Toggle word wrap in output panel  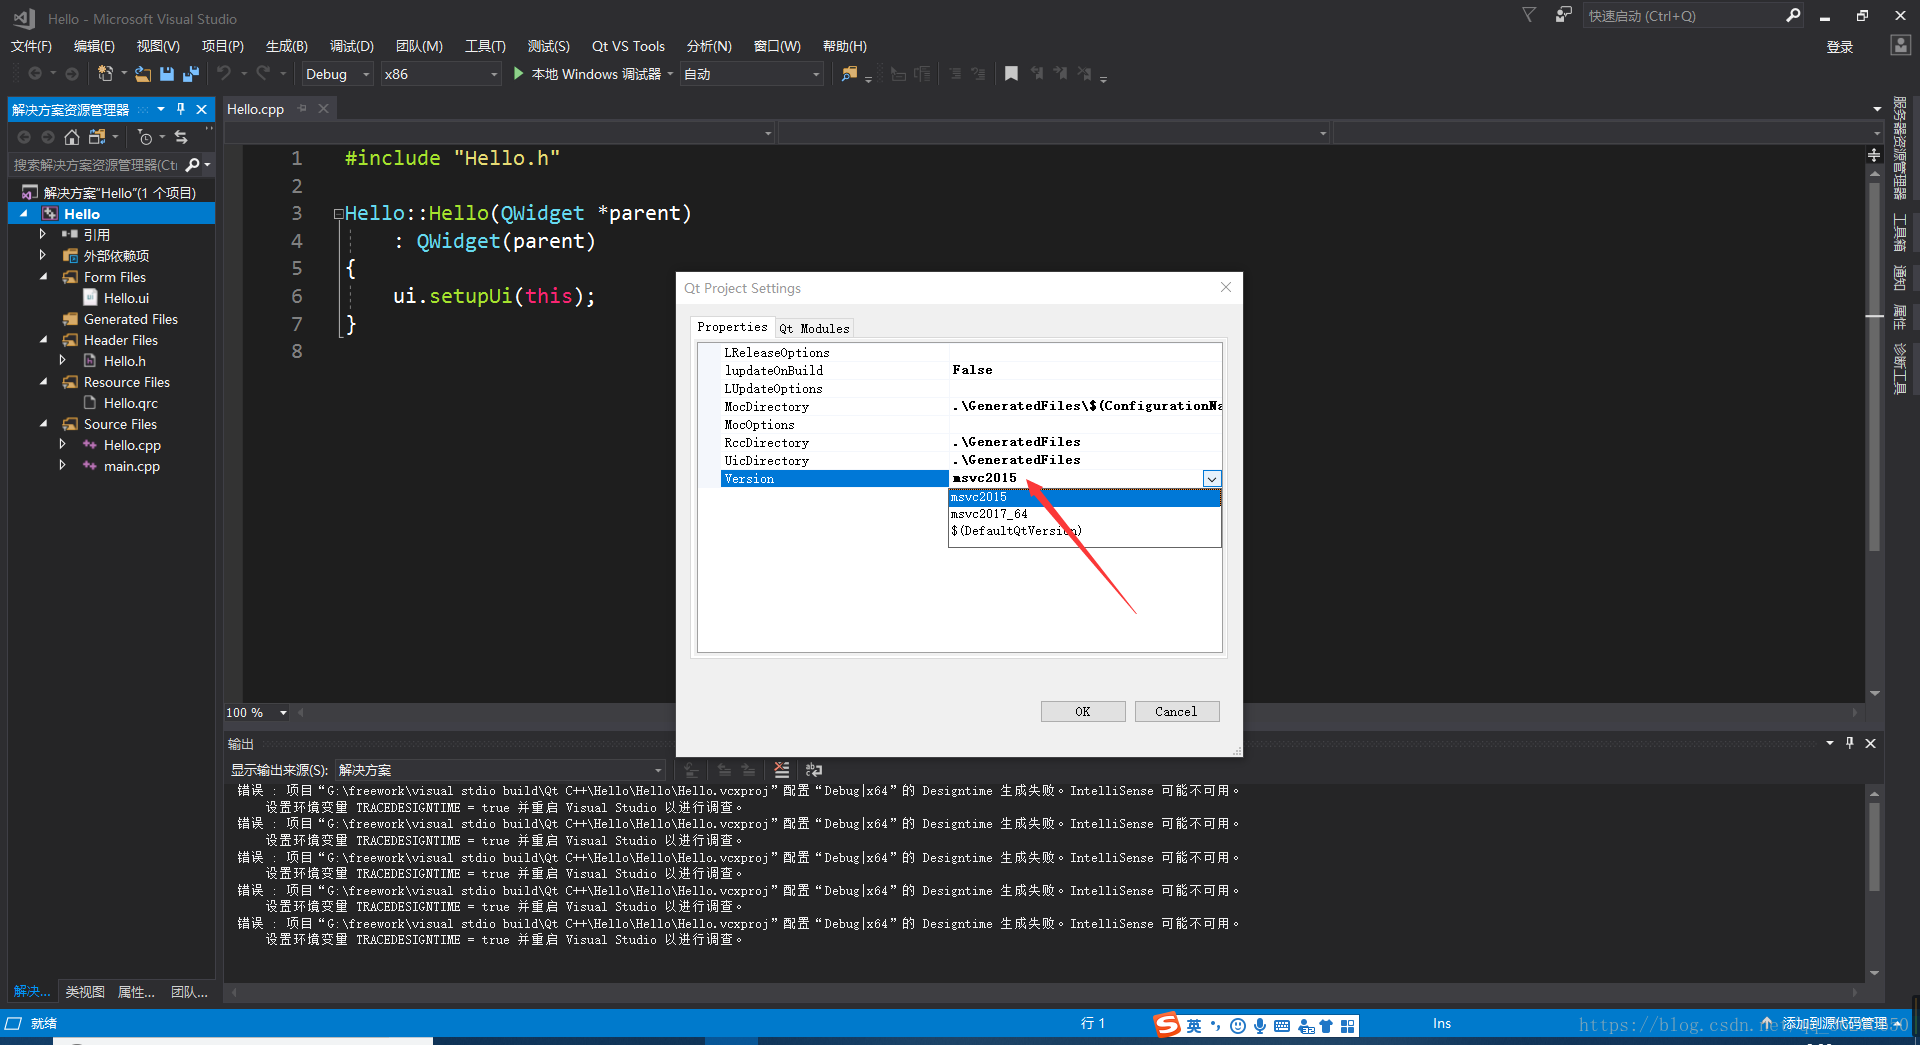tap(814, 770)
